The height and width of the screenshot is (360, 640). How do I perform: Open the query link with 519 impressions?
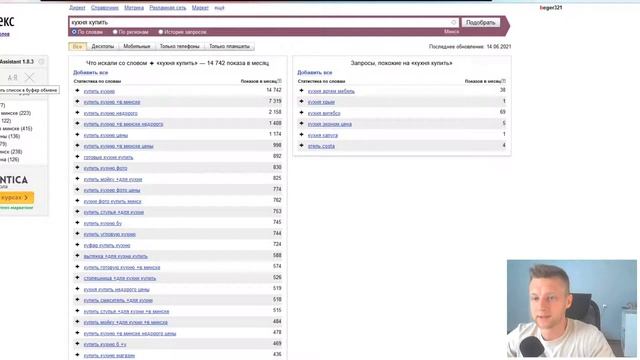click(117, 289)
